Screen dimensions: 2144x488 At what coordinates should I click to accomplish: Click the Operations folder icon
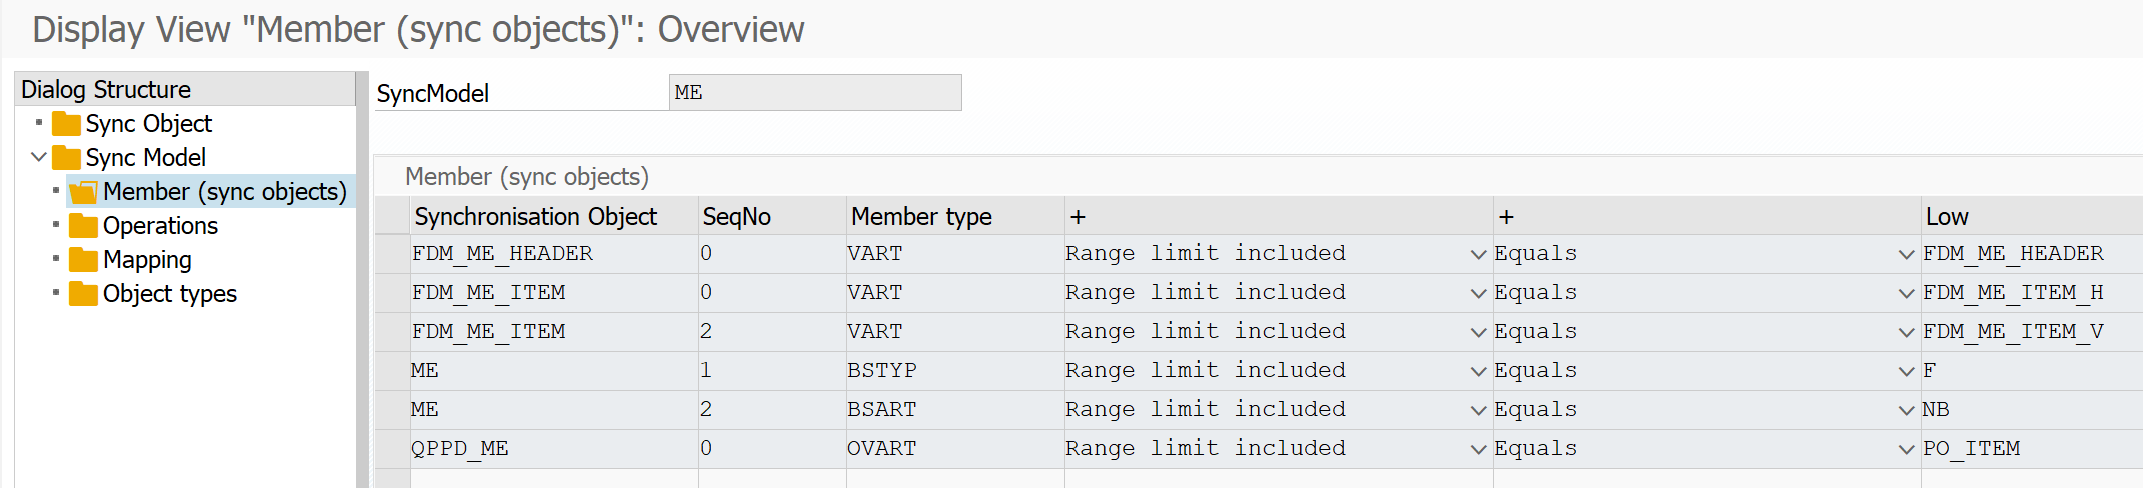84,226
